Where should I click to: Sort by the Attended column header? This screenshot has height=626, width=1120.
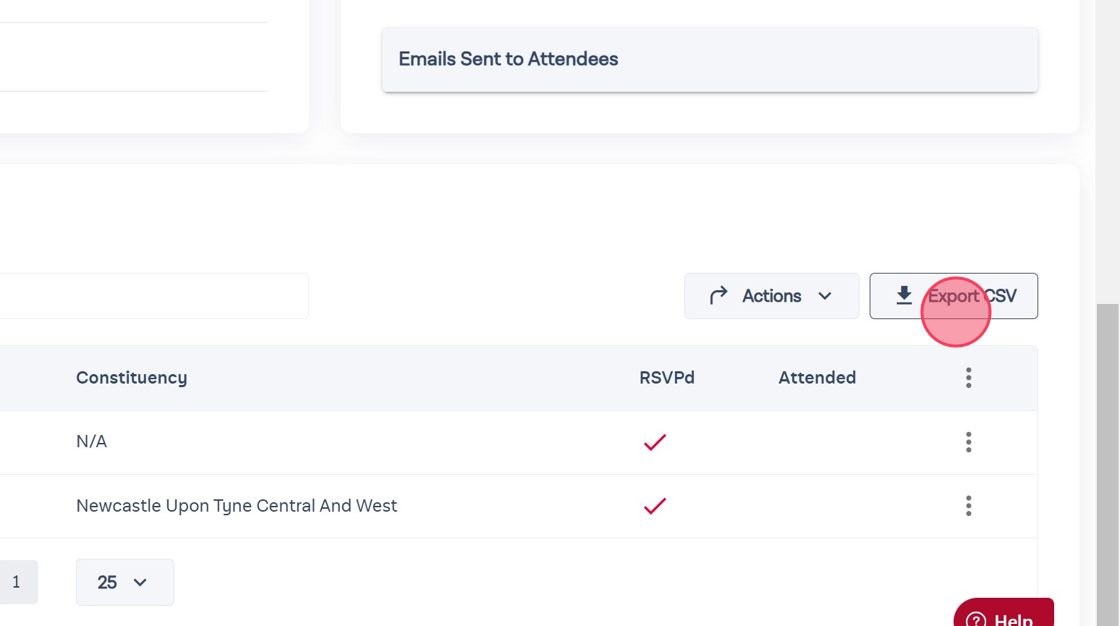[x=816, y=378]
